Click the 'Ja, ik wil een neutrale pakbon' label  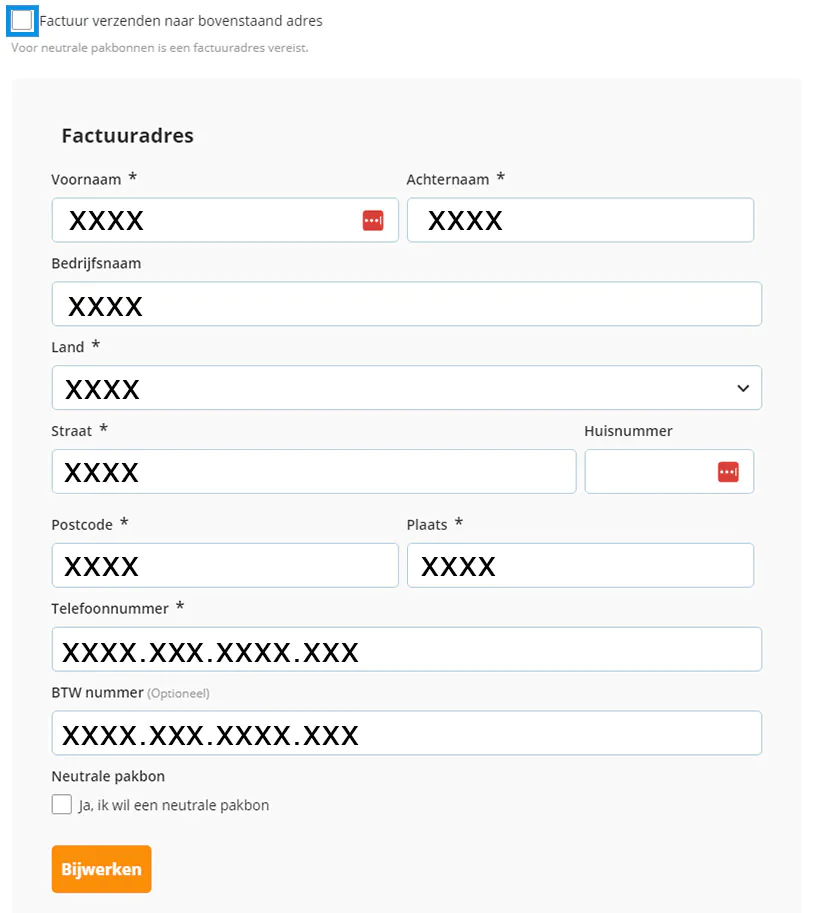(x=174, y=805)
